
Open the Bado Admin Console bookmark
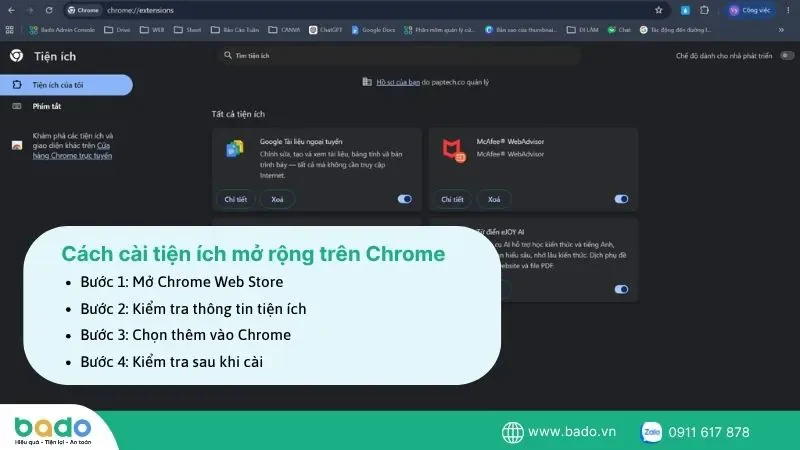coord(62,30)
